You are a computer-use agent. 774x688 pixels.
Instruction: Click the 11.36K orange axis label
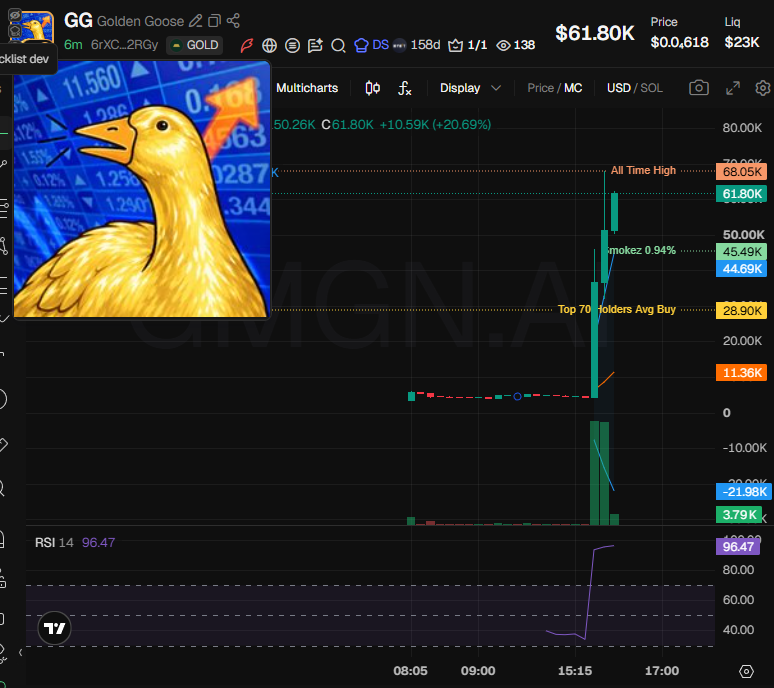(741, 373)
